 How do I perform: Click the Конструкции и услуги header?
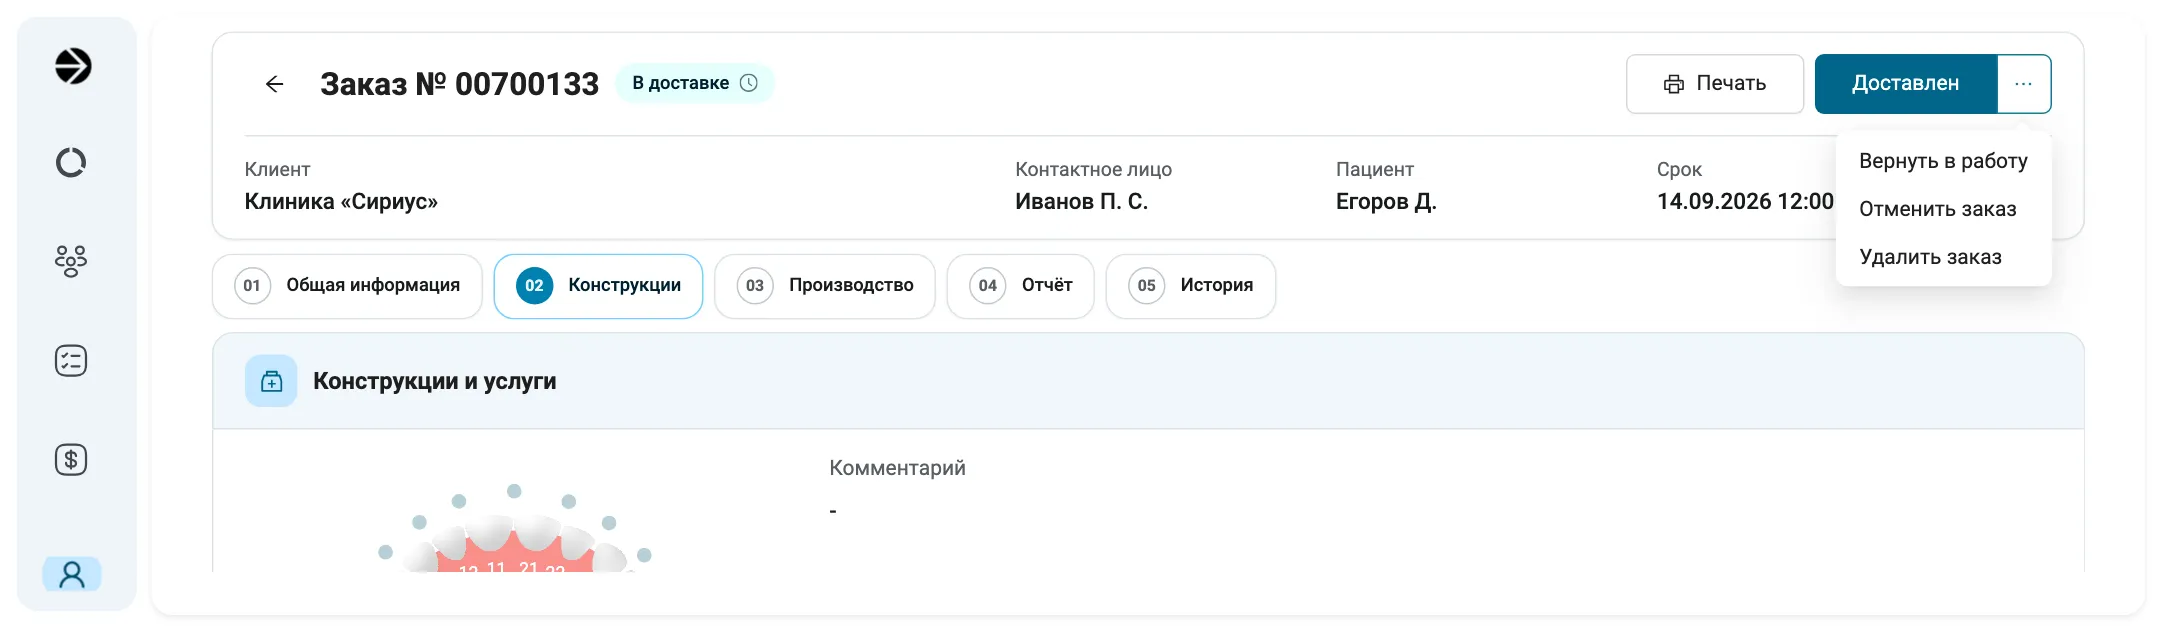[435, 381]
